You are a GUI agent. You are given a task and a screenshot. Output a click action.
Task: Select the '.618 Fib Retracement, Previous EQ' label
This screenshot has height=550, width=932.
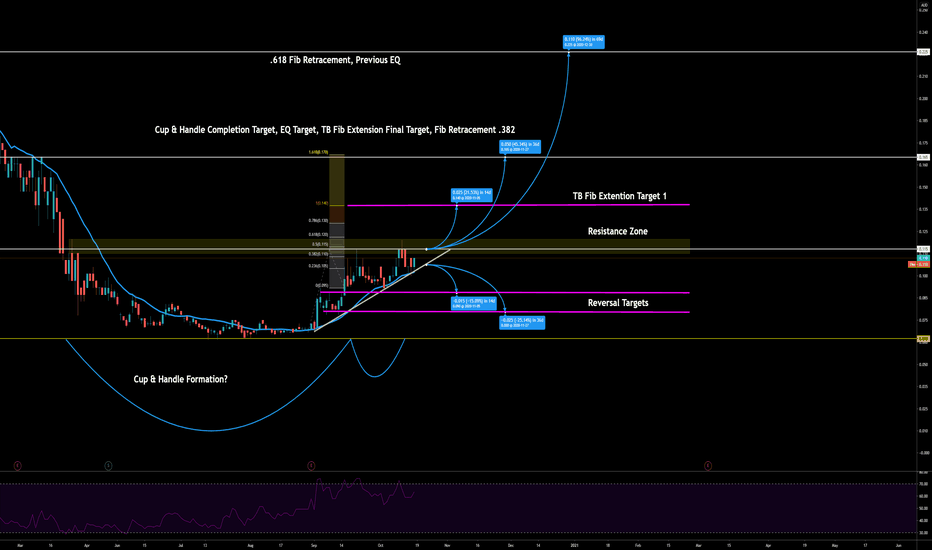point(335,60)
